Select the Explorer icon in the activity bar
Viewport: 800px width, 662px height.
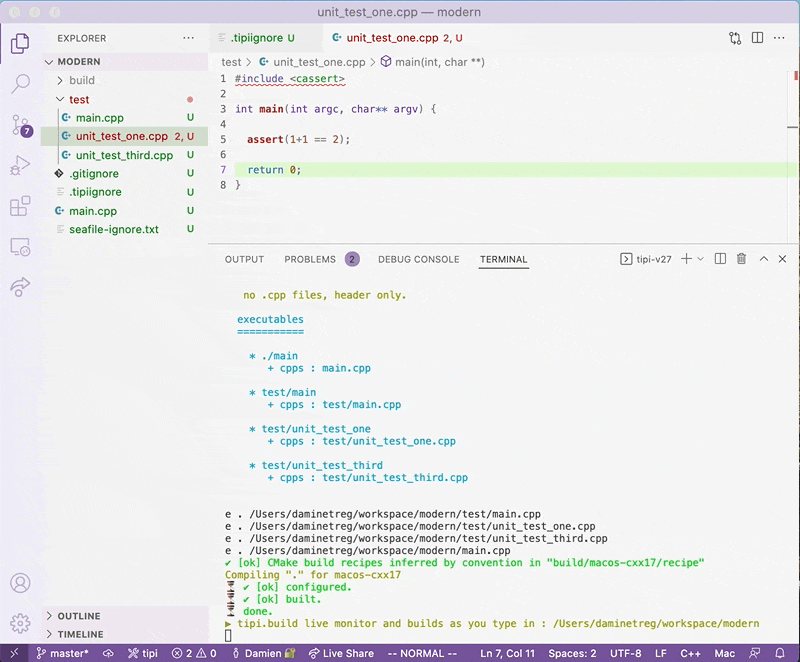pos(18,44)
